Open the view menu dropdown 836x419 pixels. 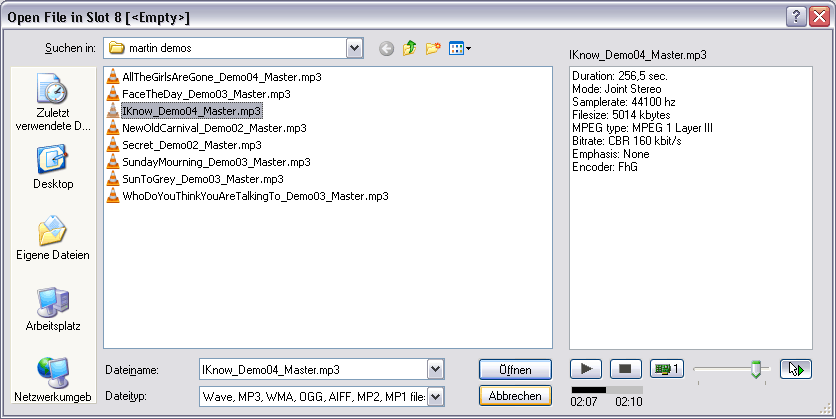pos(460,48)
